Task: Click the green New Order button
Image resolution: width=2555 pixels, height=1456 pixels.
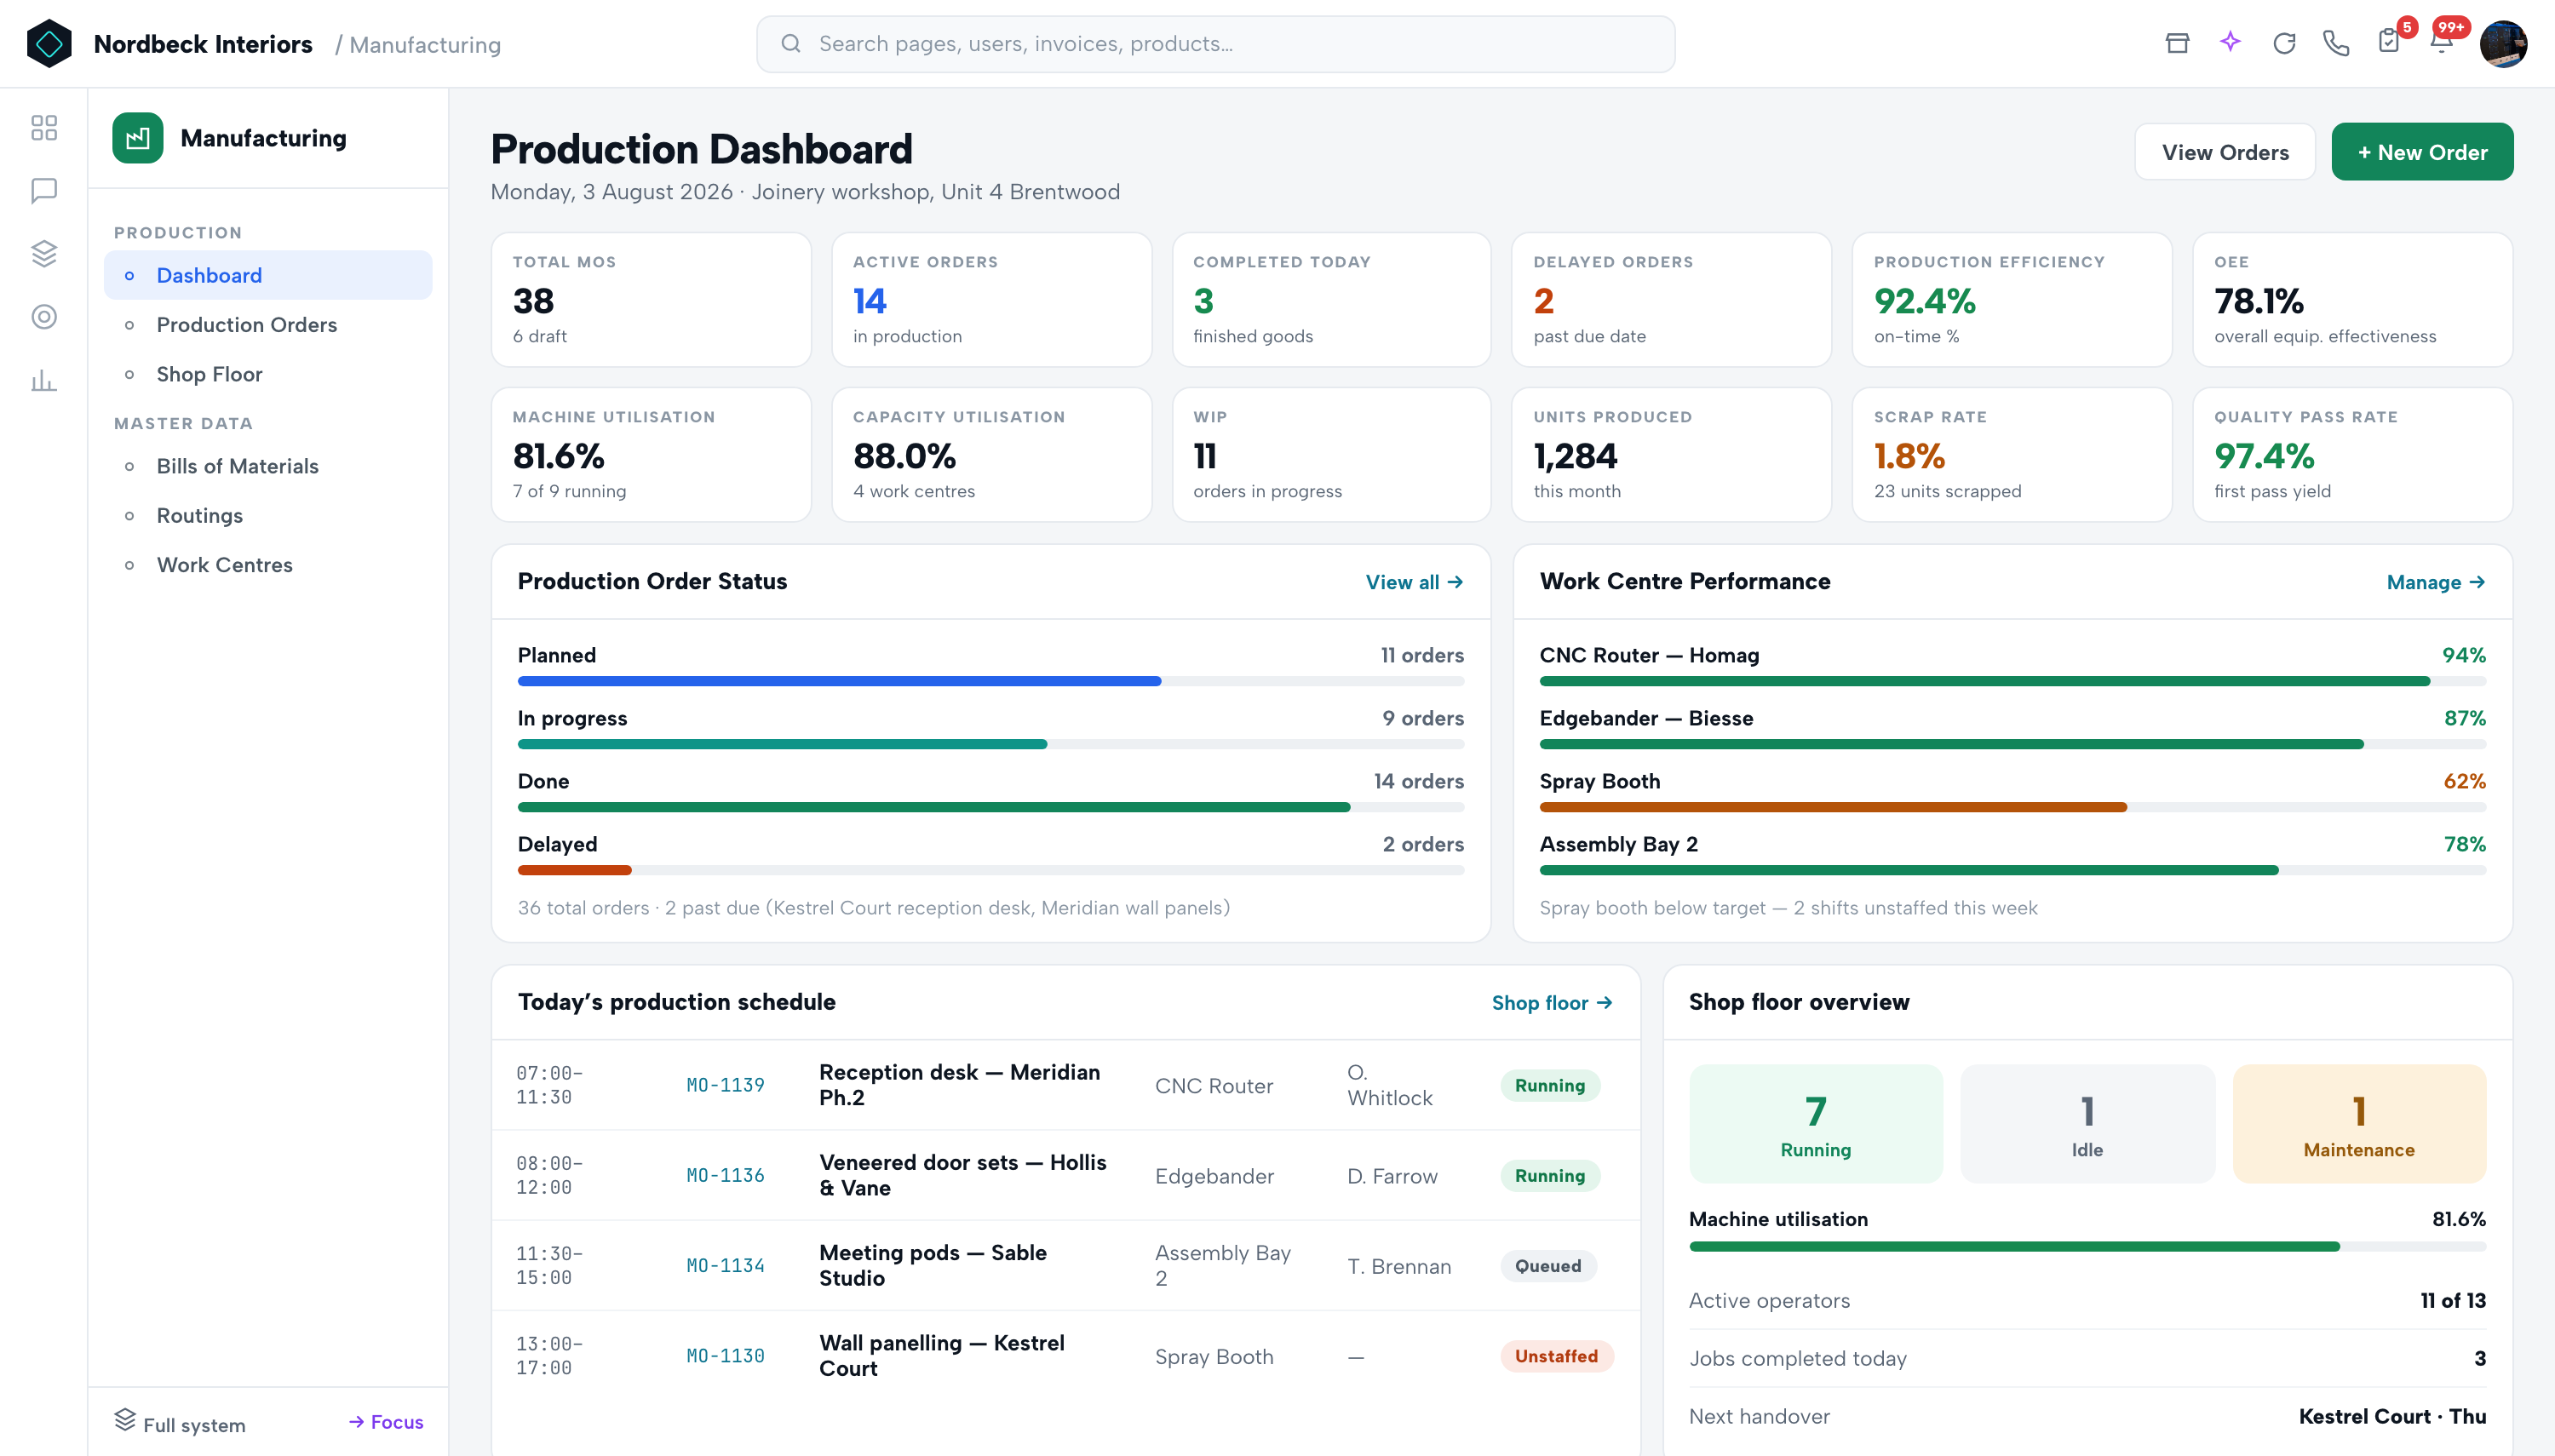Action: click(x=2422, y=152)
